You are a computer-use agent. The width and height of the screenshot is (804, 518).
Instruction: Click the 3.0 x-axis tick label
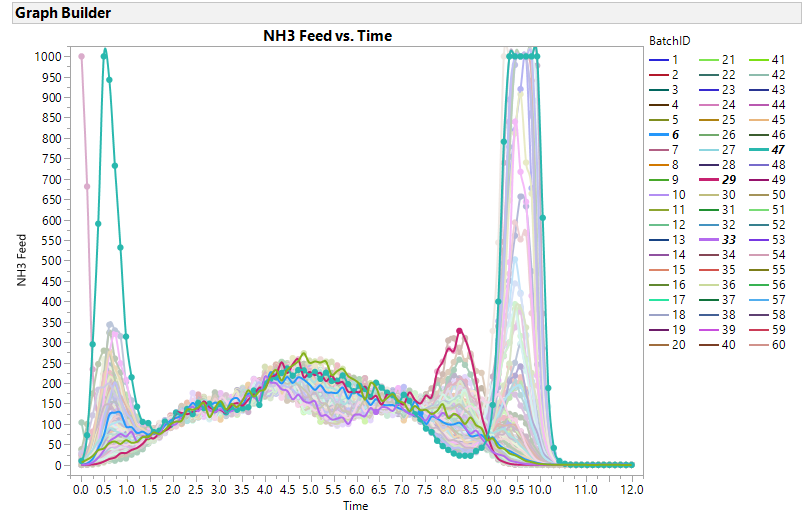[x=219, y=490]
